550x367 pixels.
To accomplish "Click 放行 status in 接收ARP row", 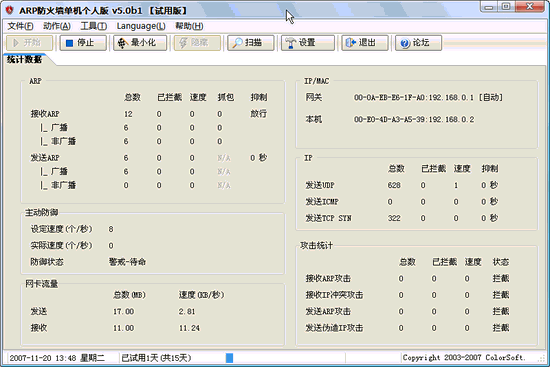I will tap(259, 114).
